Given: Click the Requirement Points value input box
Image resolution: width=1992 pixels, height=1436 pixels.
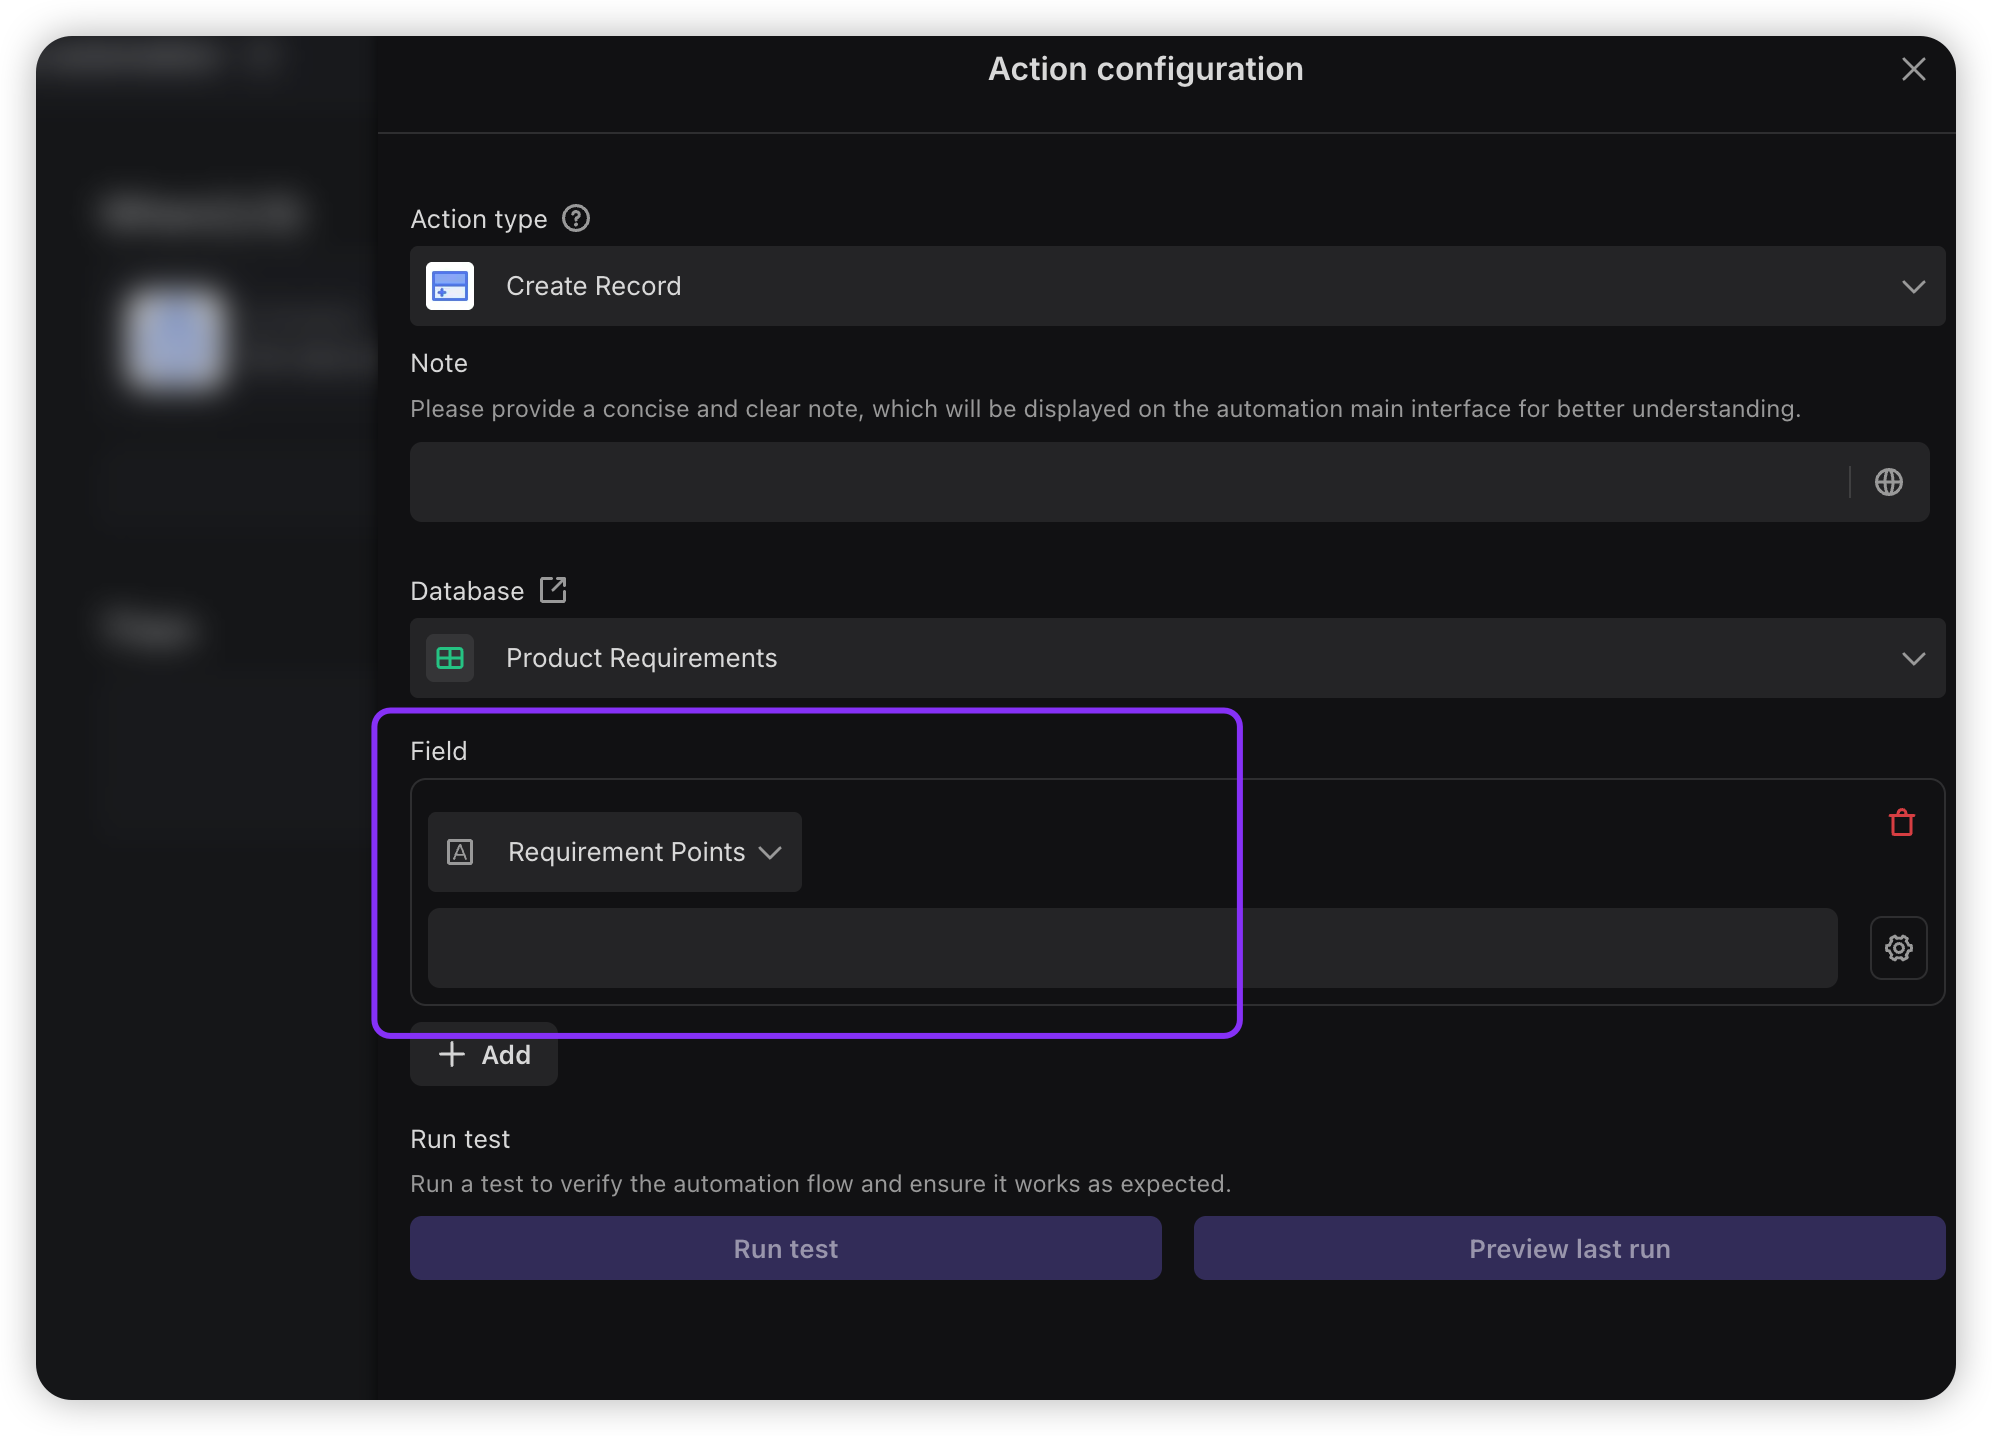Looking at the screenshot, I should [x=1132, y=948].
